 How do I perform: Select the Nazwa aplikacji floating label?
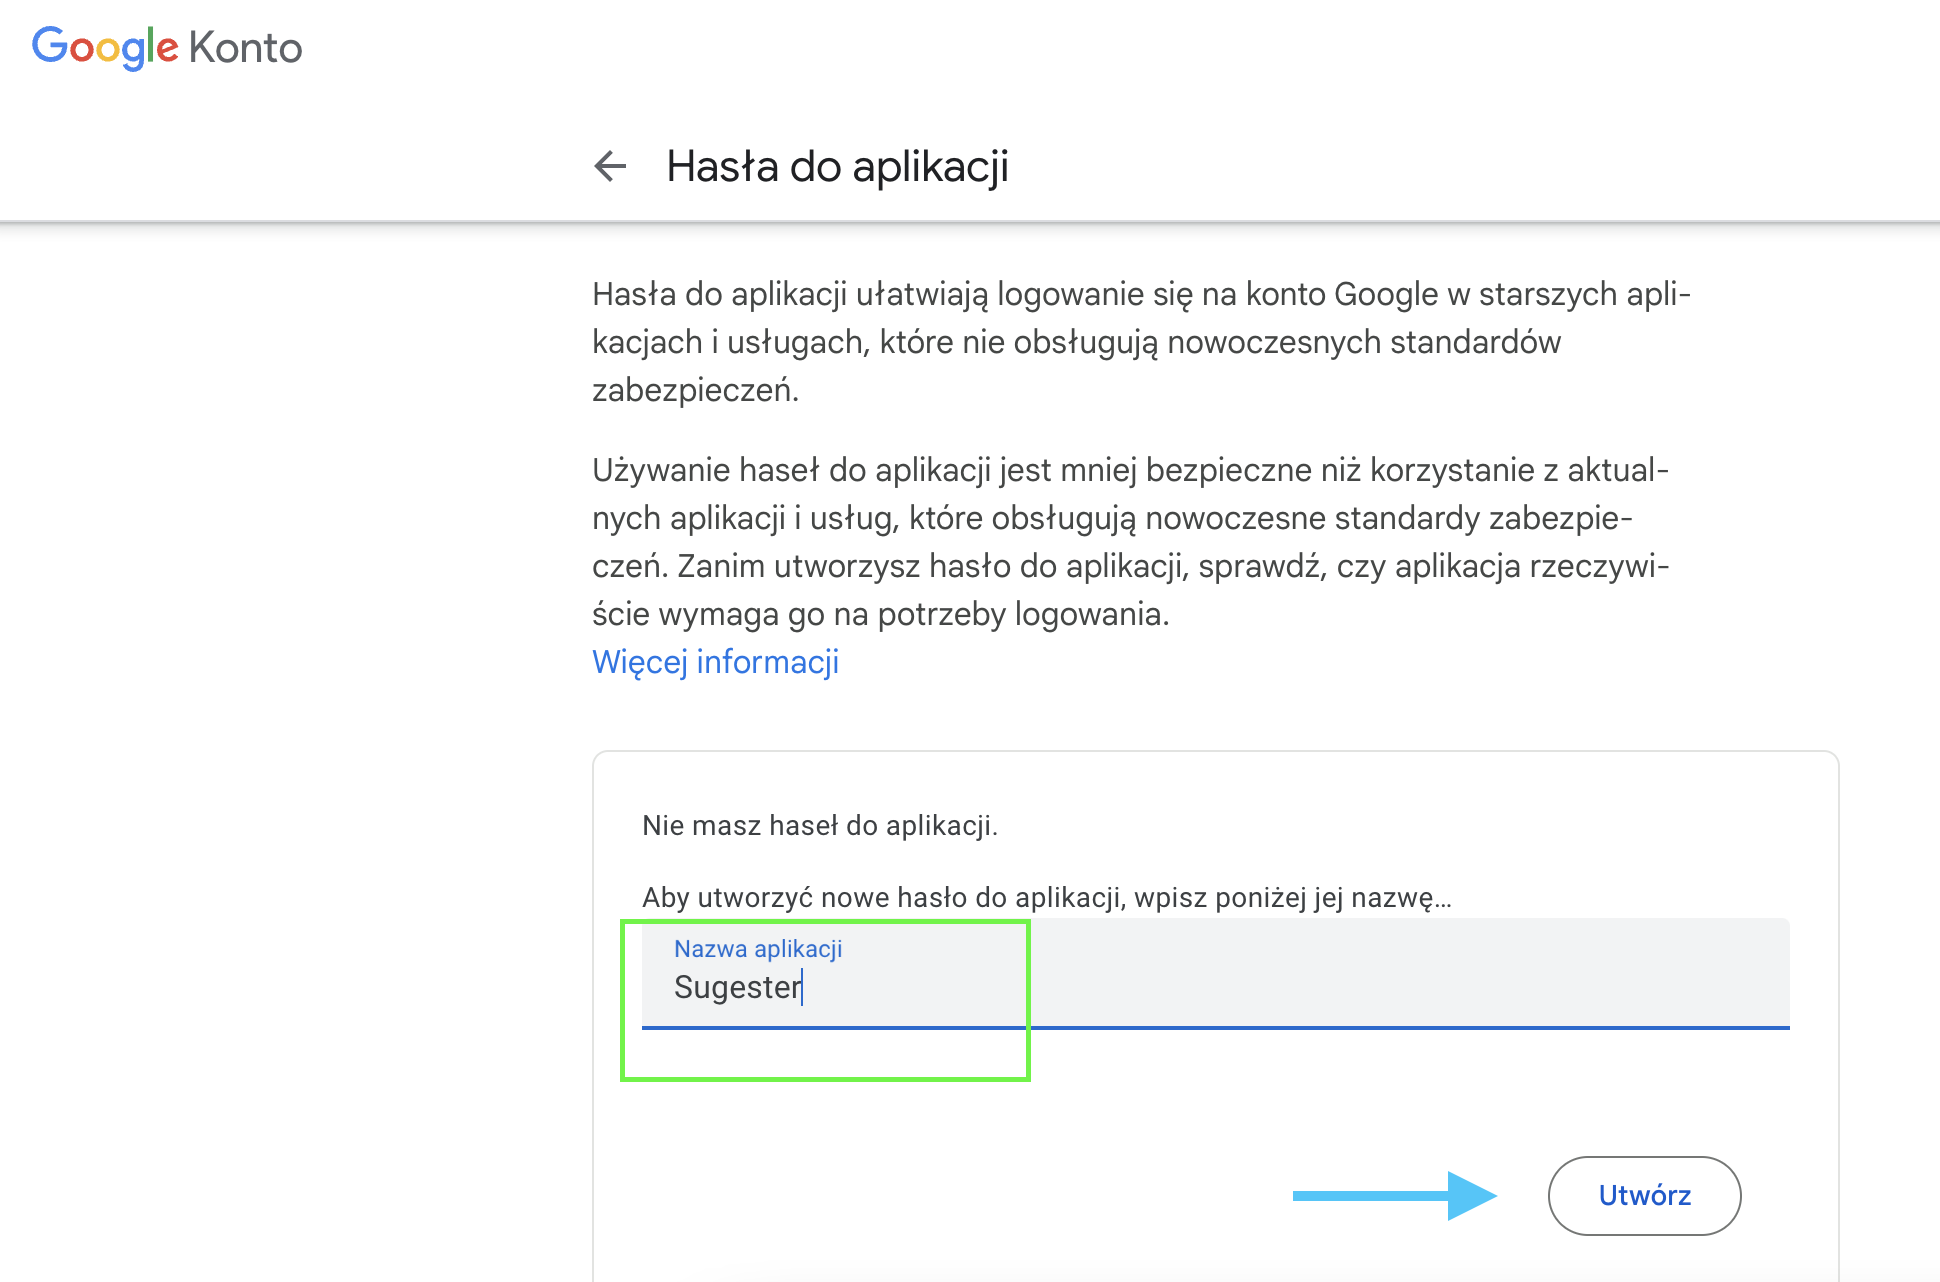758,948
